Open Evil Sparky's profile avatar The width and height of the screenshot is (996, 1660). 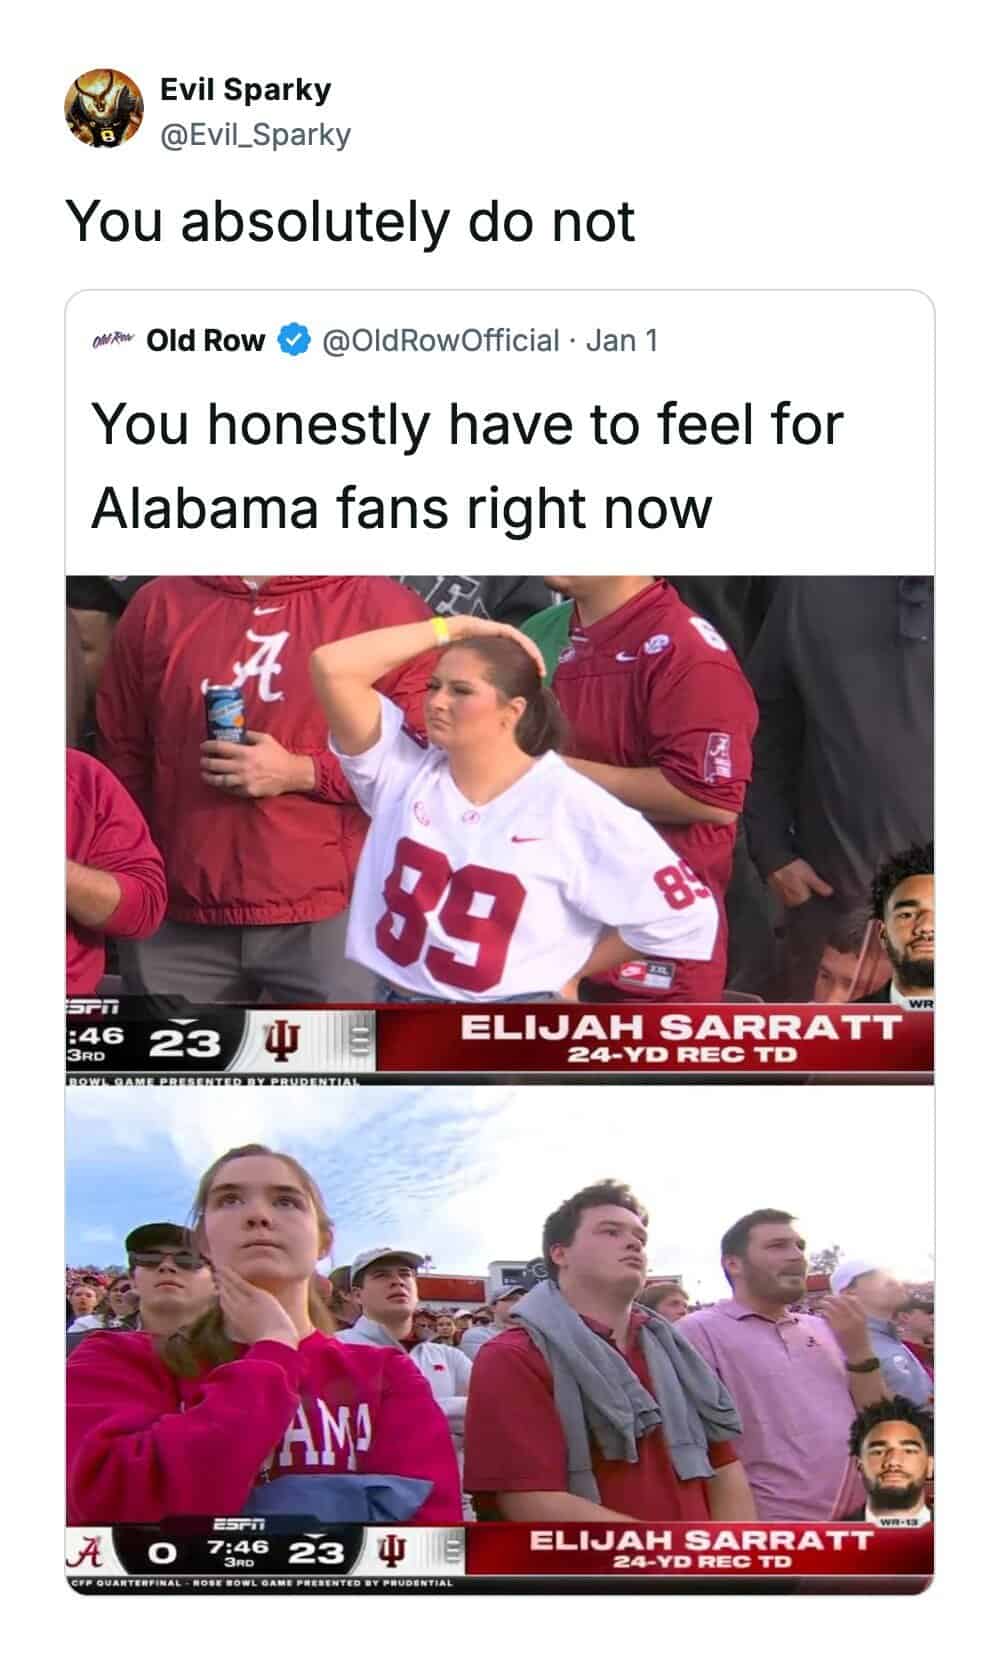coord(105,109)
